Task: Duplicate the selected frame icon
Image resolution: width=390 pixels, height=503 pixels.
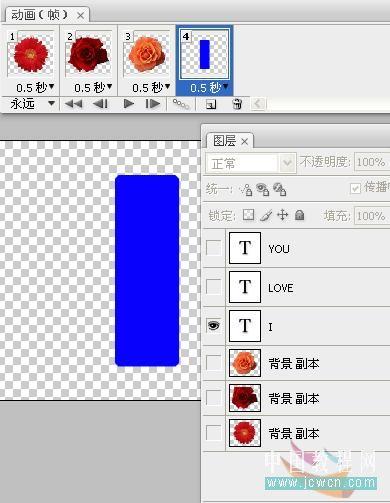Action: point(211,104)
